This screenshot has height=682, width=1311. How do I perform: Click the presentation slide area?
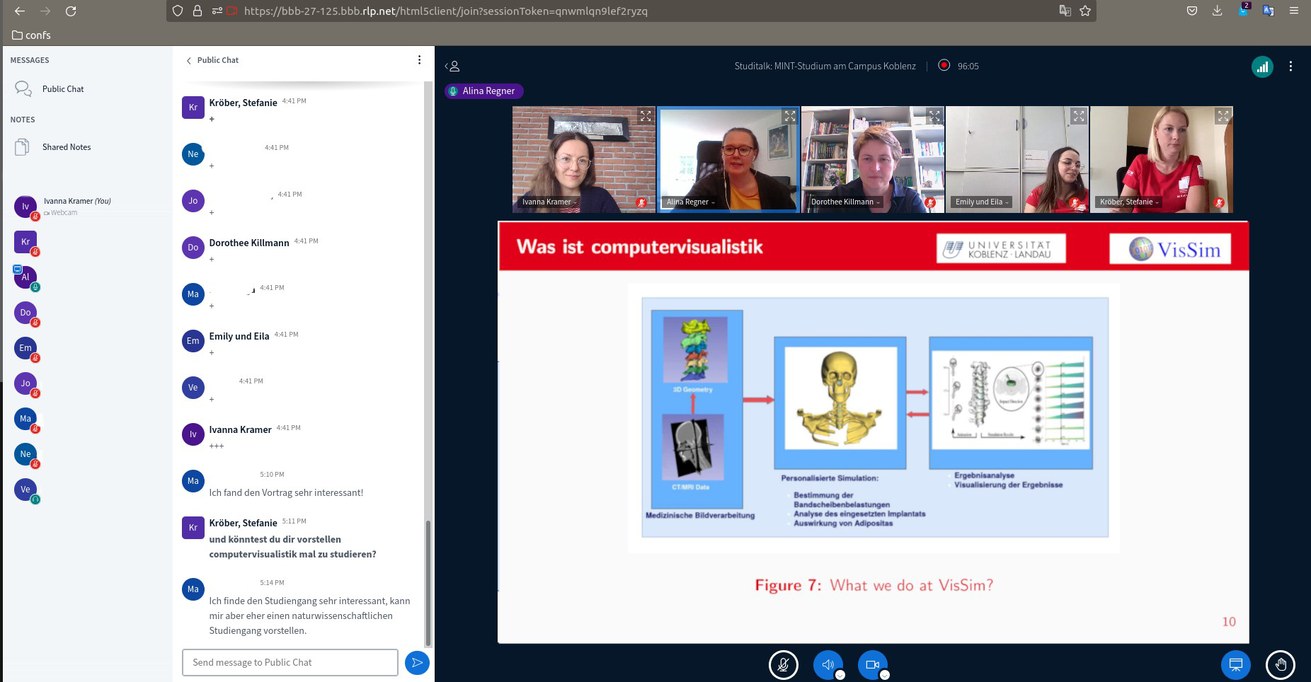pos(873,432)
